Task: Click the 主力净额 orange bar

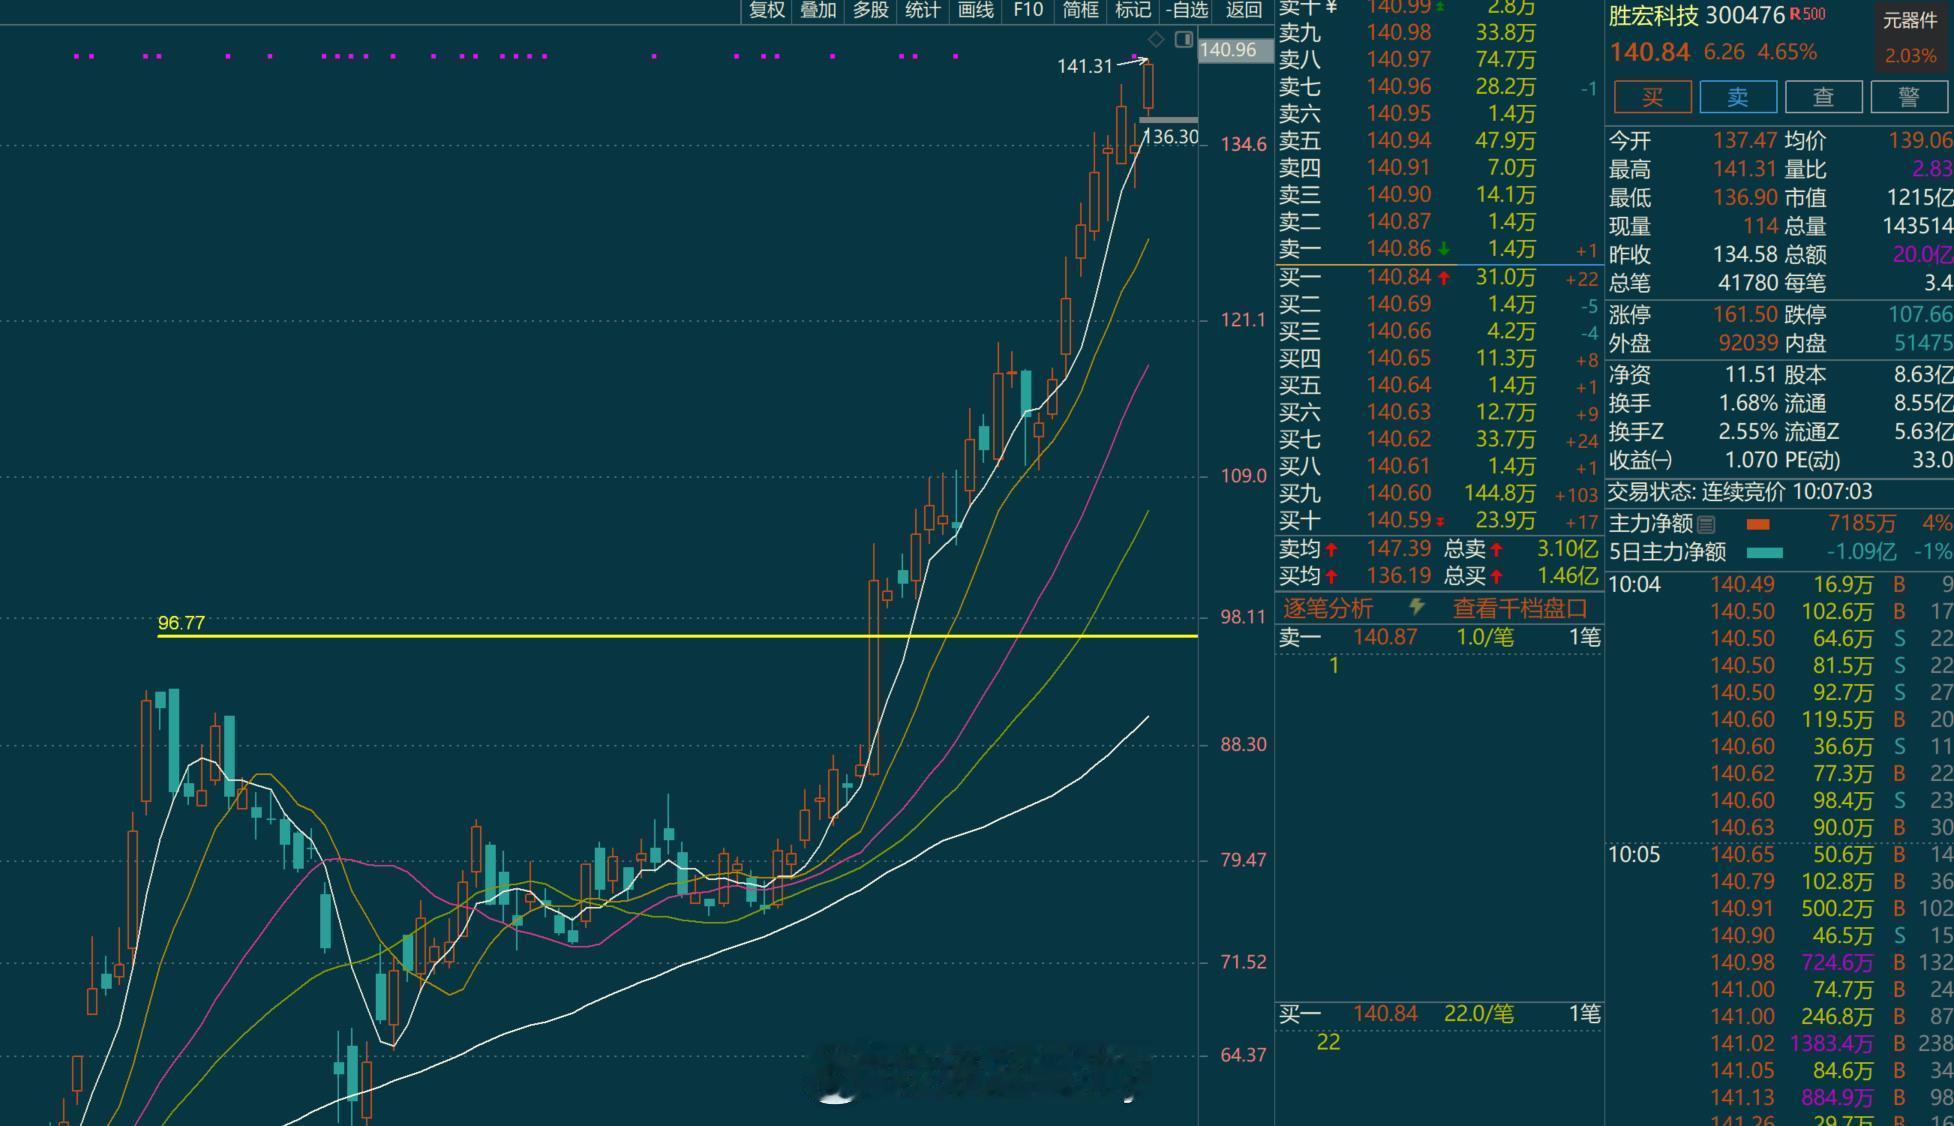Action: (x=1758, y=524)
